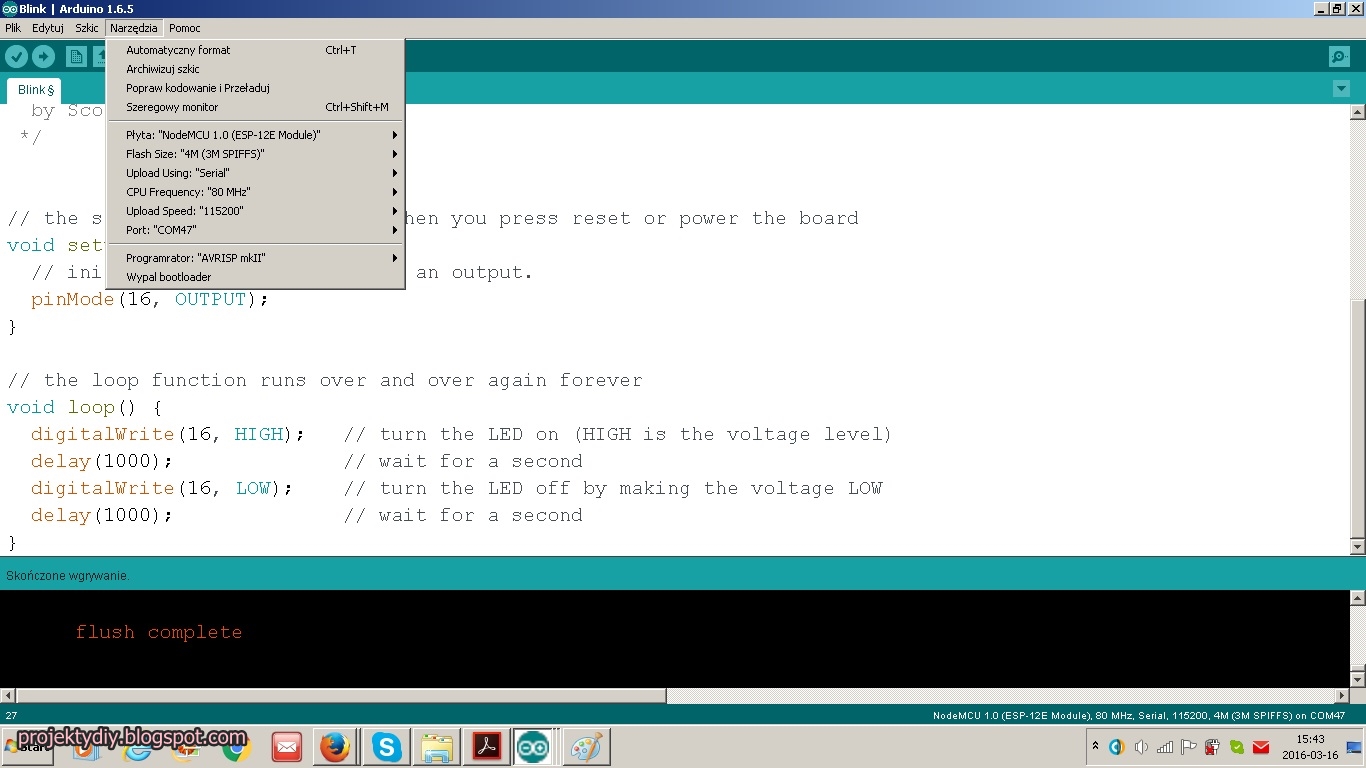Open the file explorer taskbar icon
The width and height of the screenshot is (1366, 768).
point(436,747)
